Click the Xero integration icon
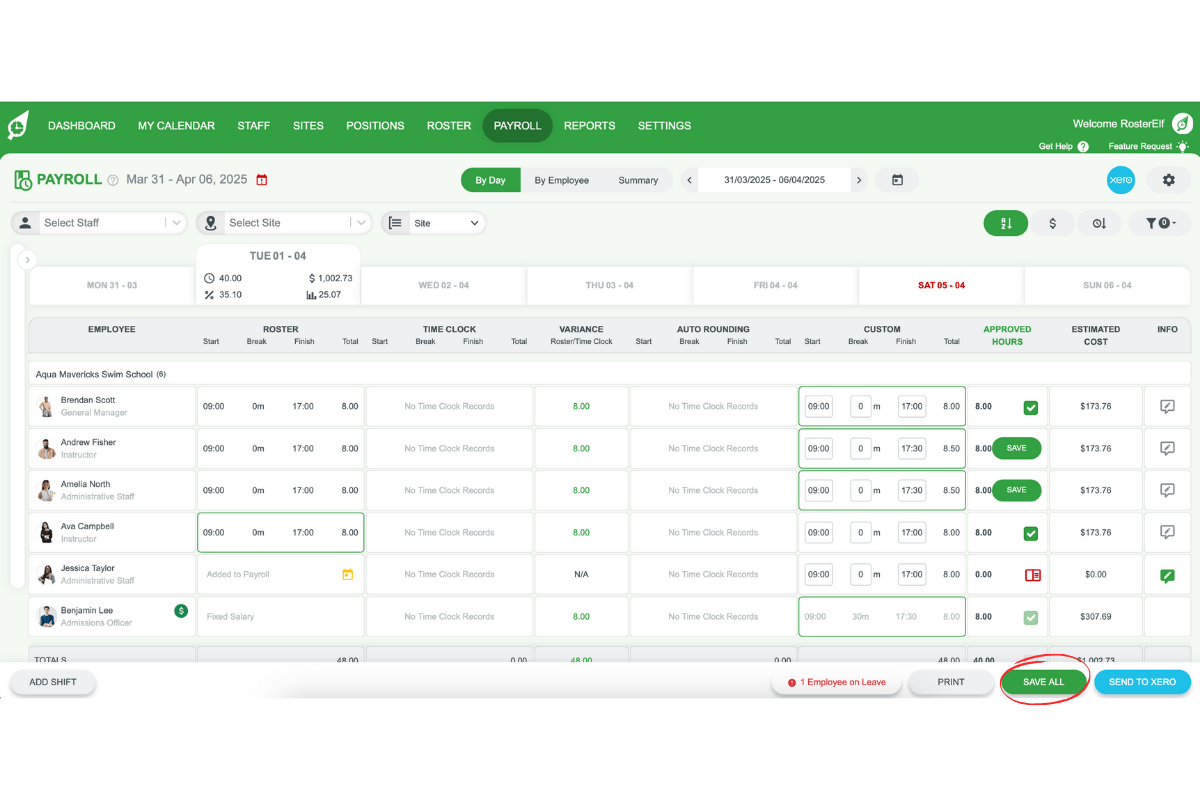This screenshot has height=800, width=1200. point(1120,180)
